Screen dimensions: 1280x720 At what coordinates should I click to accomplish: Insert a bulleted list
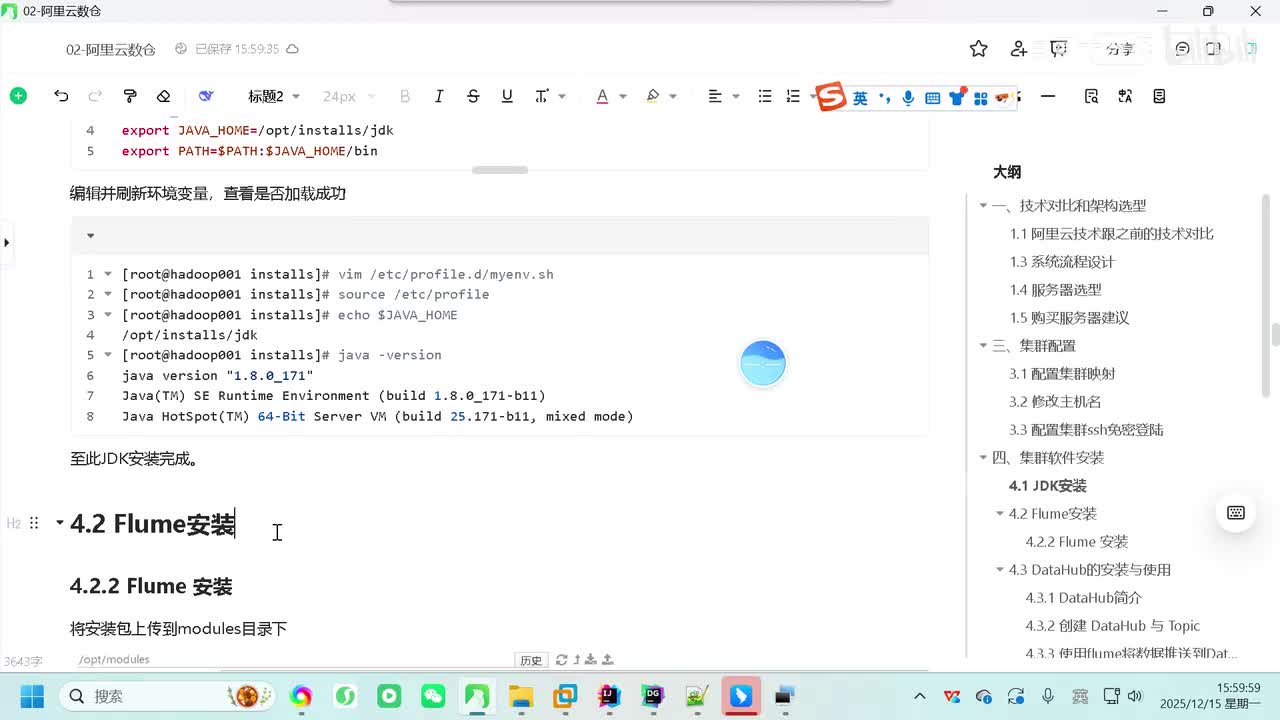click(x=765, y=96)
